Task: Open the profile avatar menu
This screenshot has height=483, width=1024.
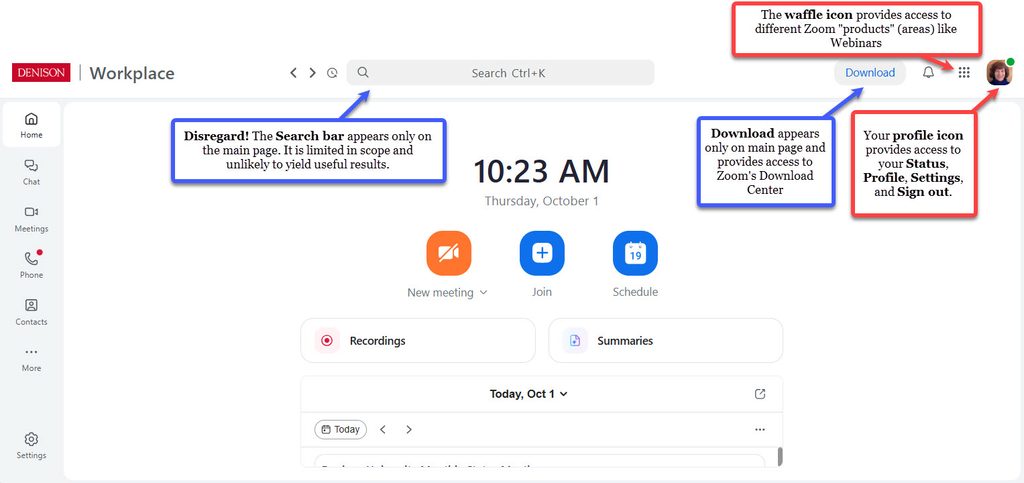Action: pyautogui.click(x=999, y=72)
